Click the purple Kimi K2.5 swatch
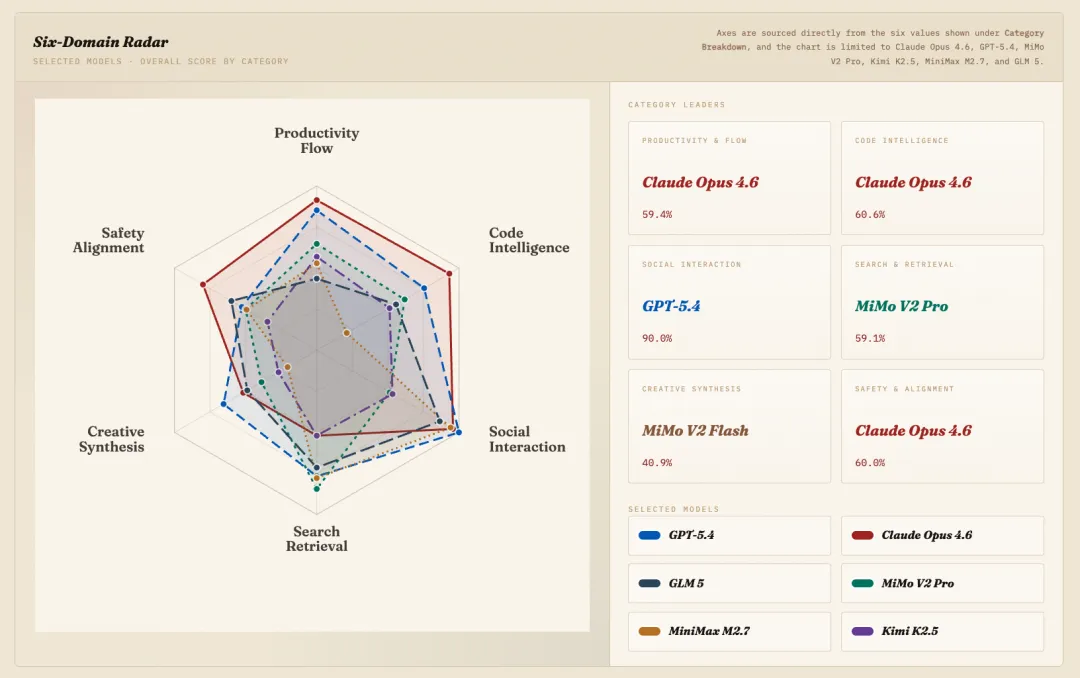Screen dimensions: 1080x678 pyautogui.click(x=862, y=631)
